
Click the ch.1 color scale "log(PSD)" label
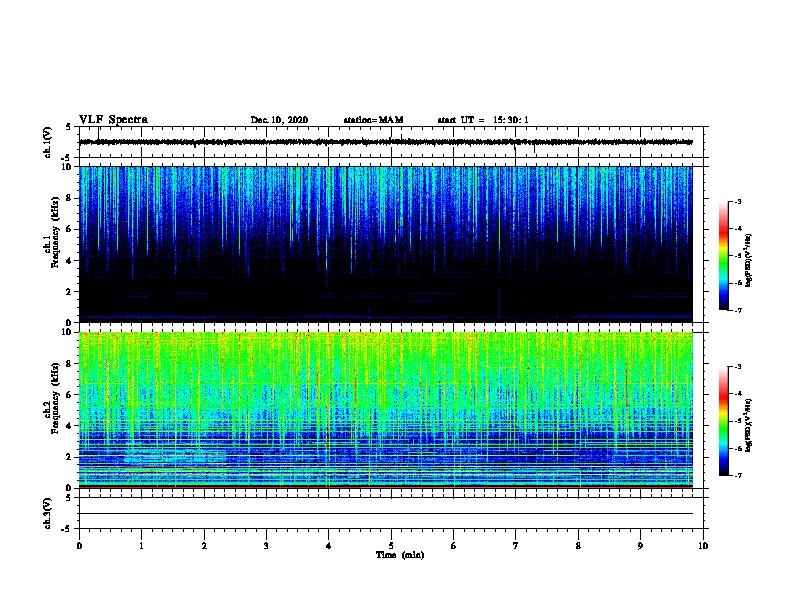(x=749, y=260)
